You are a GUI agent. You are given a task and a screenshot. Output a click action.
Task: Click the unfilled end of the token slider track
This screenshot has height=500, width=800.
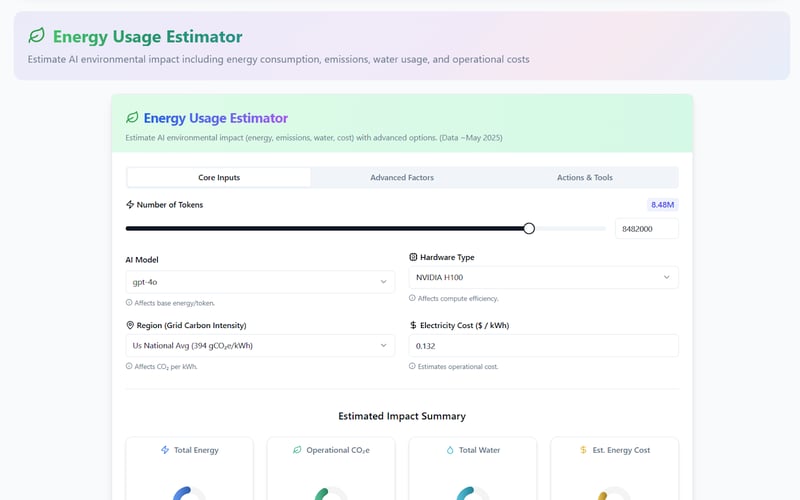click(x=570, y=229)
